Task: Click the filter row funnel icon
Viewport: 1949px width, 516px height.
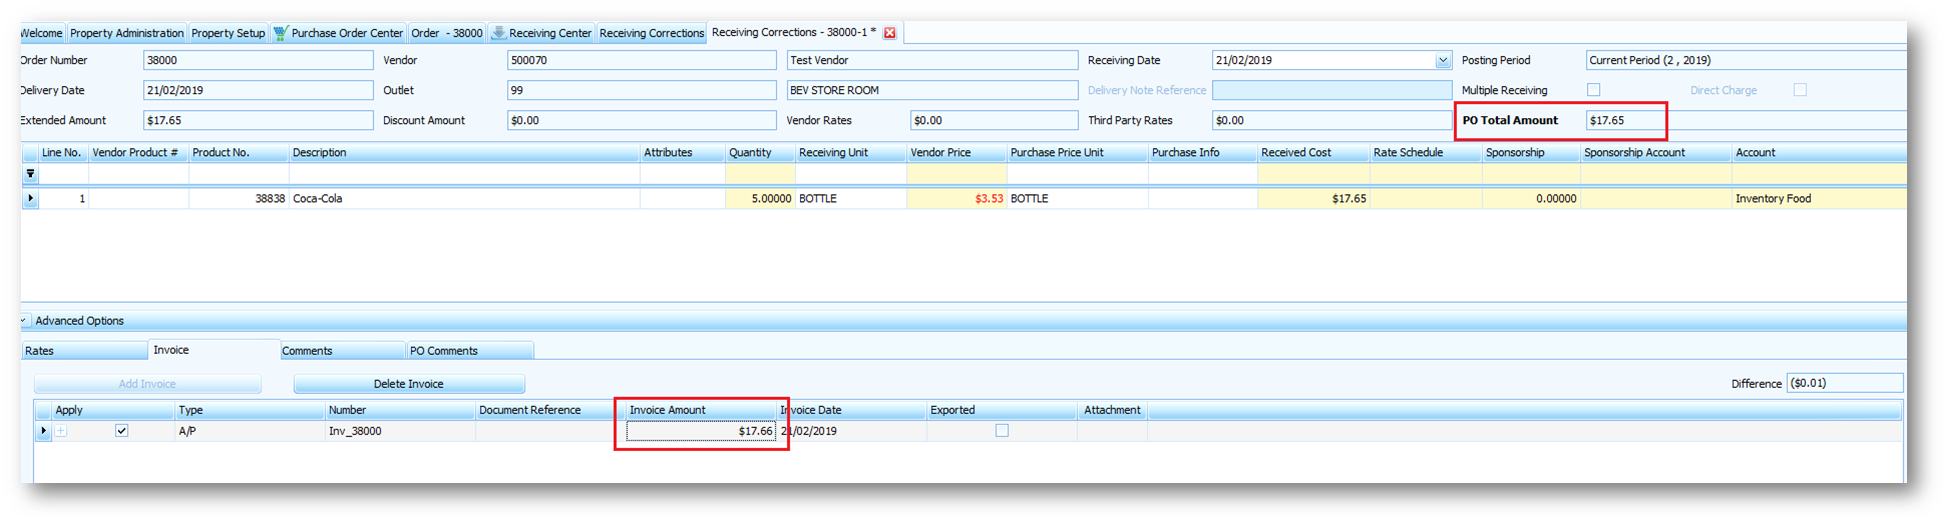Action: (x=30, y=174)
